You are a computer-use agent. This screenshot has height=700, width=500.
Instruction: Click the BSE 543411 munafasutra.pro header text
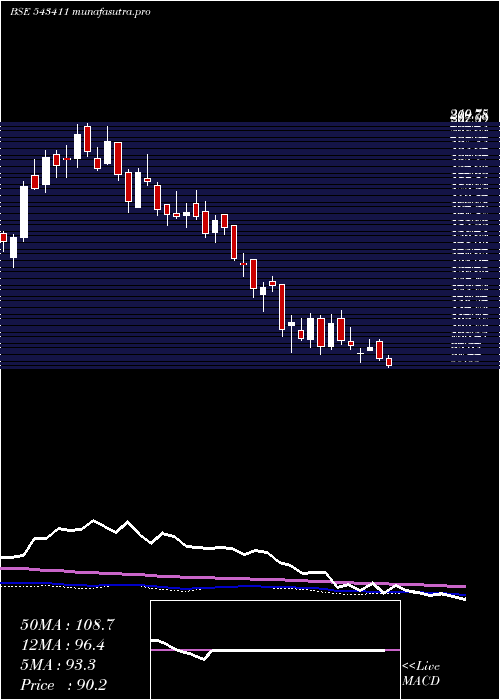pos(80,12)
